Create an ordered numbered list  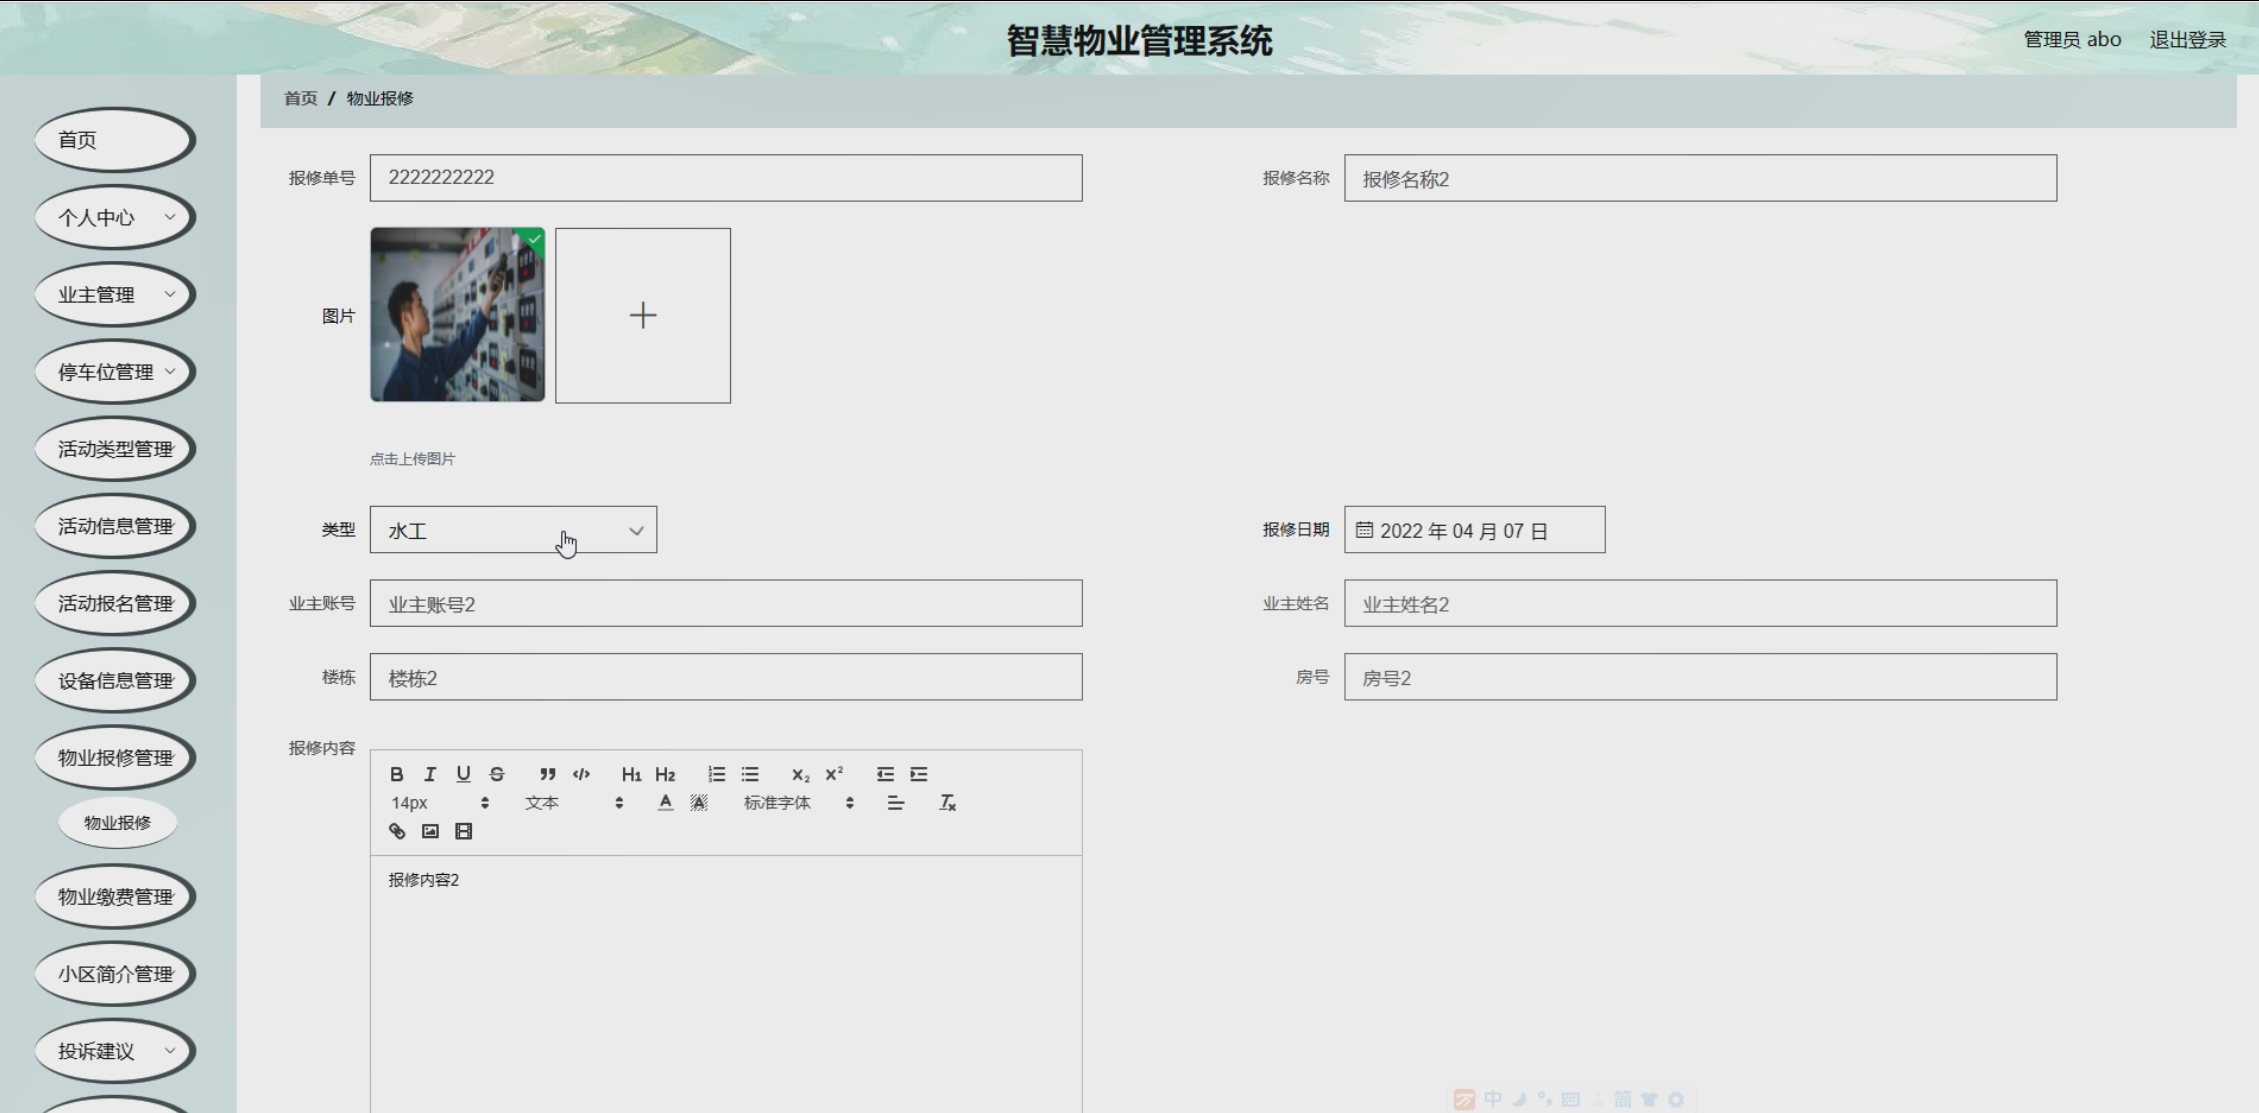(716, 774)
